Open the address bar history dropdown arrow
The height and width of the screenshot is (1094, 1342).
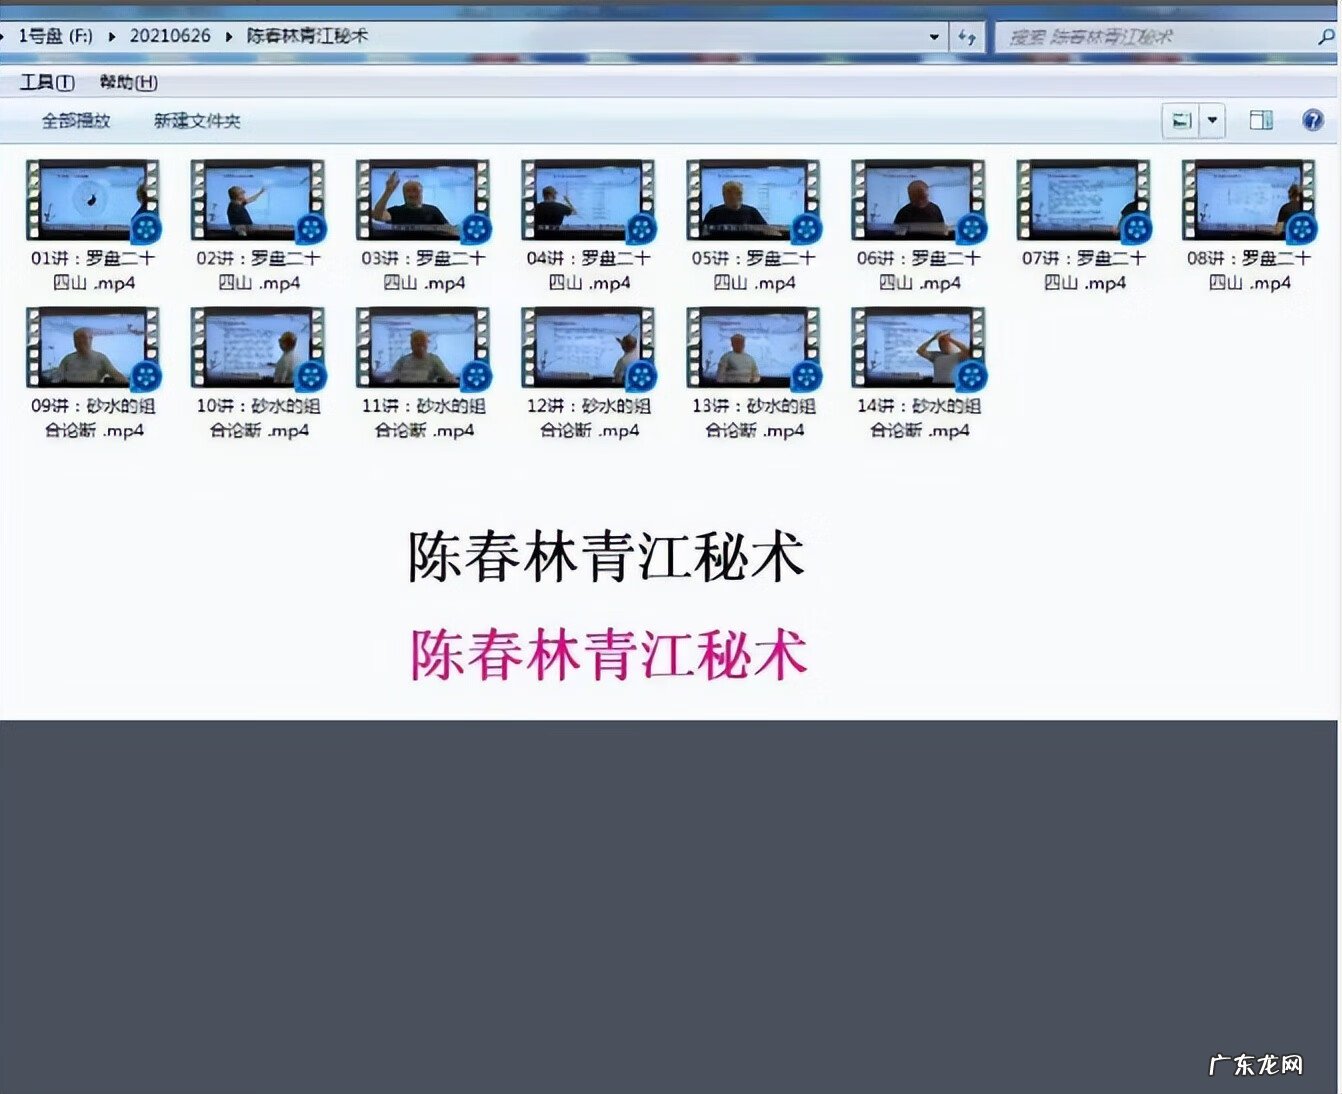pyautogui.click(x=934, y=36)
